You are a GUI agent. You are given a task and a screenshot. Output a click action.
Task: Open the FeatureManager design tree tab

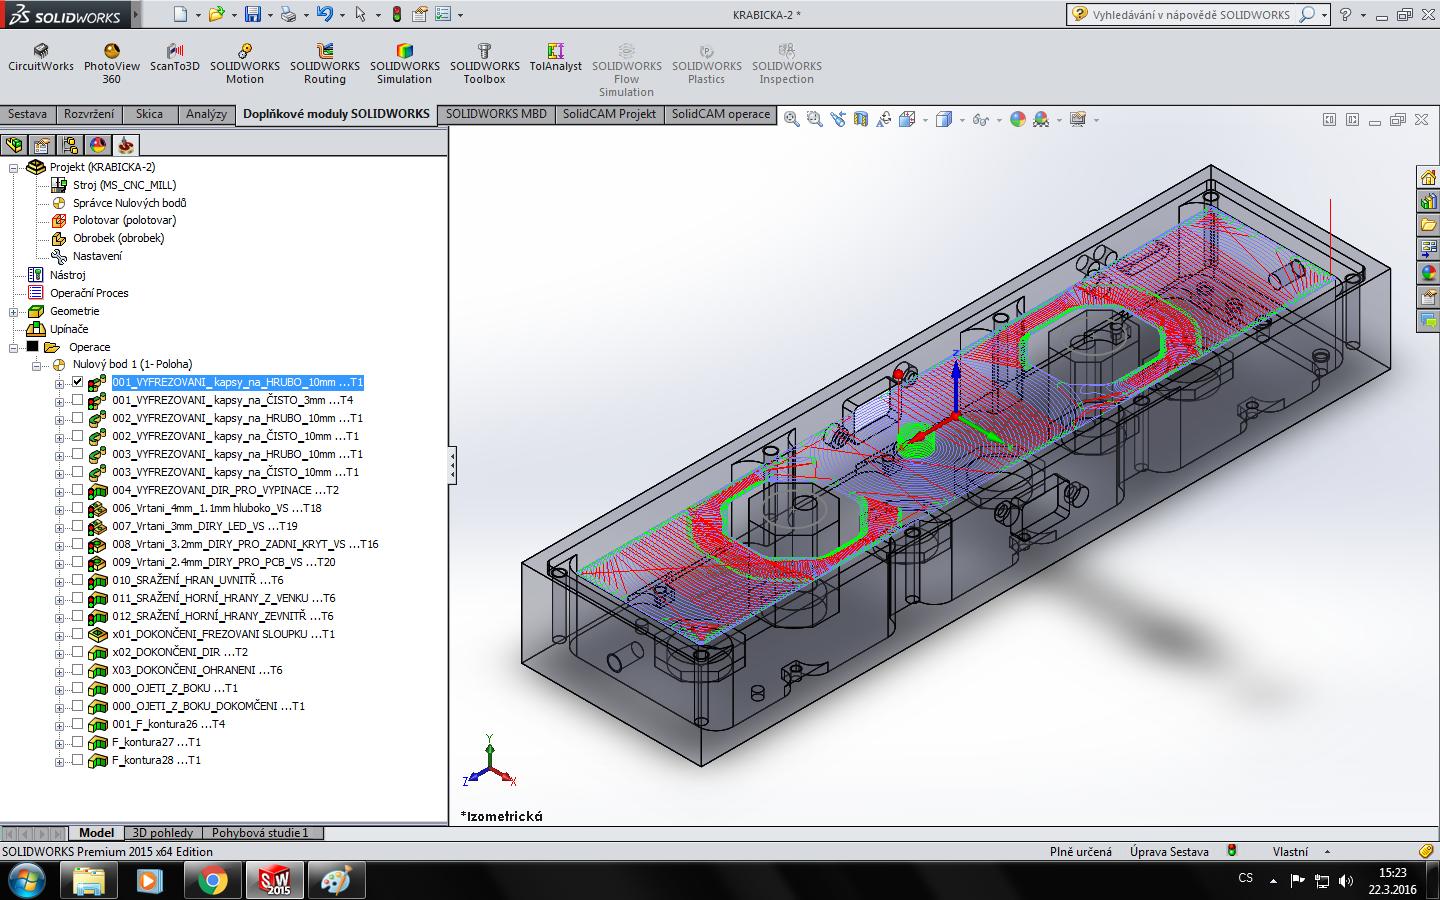pyautogui.click(x=14, y=145)
